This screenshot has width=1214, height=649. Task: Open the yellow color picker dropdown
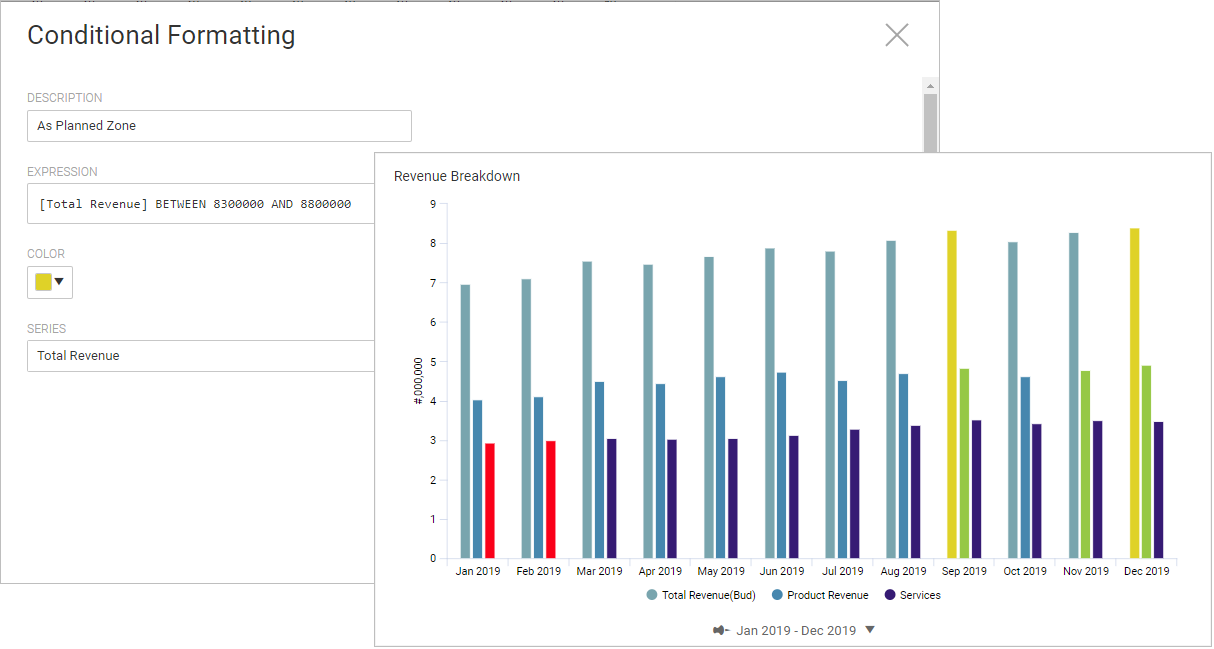point(50,282)
